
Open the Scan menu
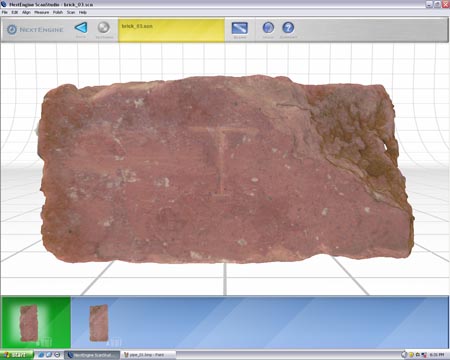point(71,12)
